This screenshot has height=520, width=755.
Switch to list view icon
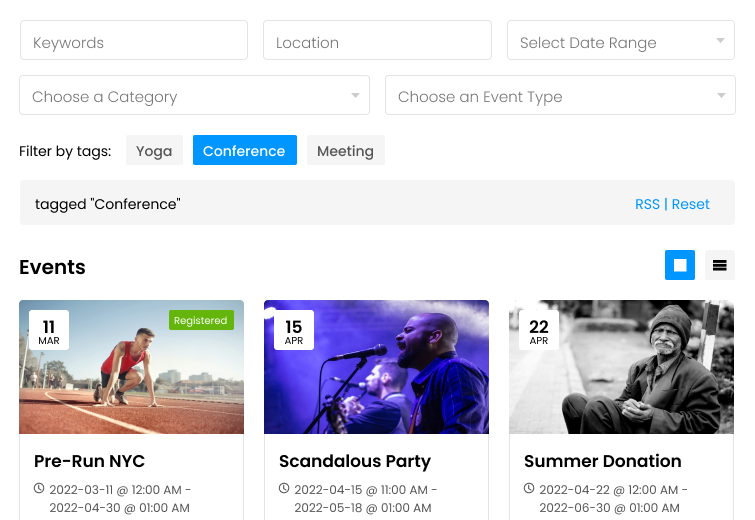pyautogui.click(x=719, y=265)
